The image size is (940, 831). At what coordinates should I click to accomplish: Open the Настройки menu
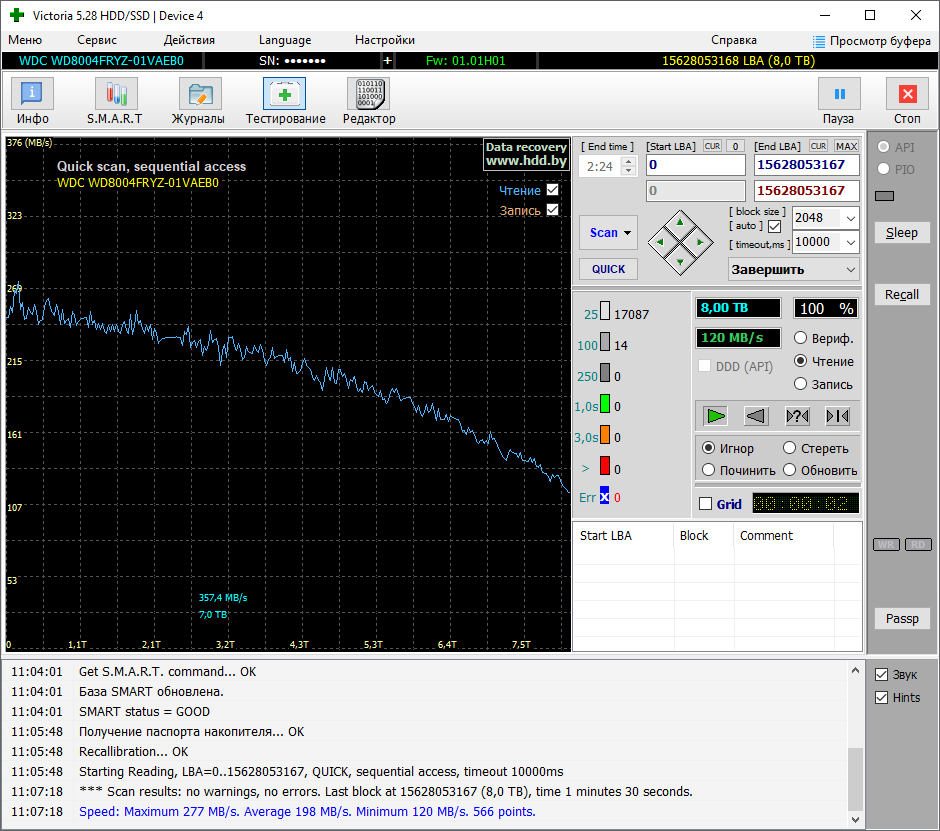click(384, 40)
